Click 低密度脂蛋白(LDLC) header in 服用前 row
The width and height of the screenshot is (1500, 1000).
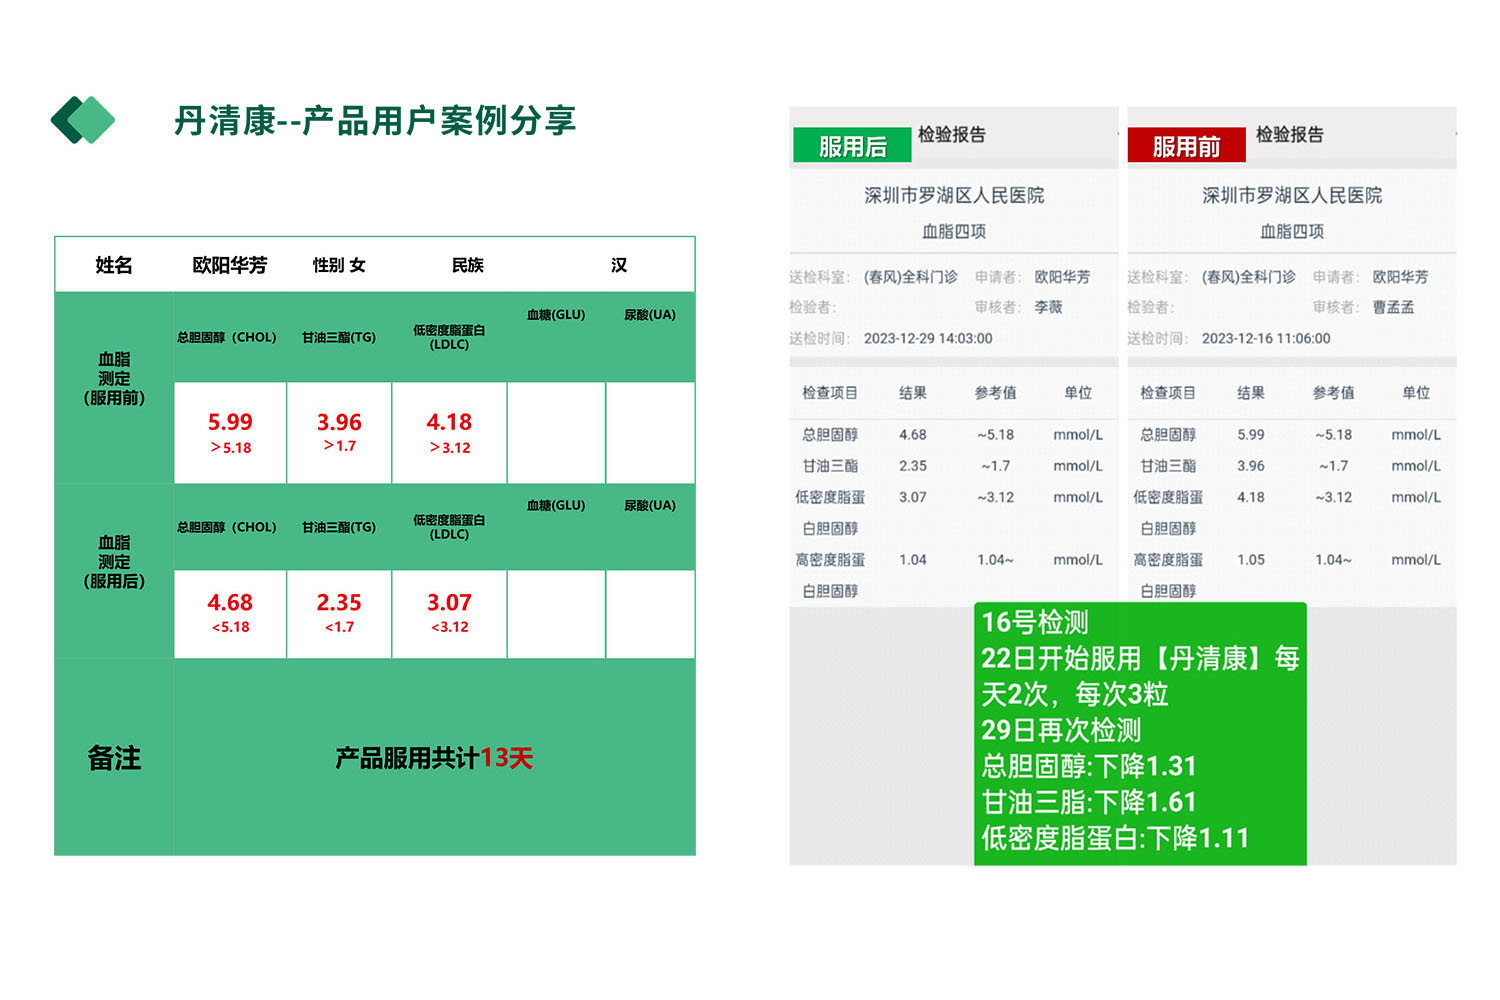[449, 337]
